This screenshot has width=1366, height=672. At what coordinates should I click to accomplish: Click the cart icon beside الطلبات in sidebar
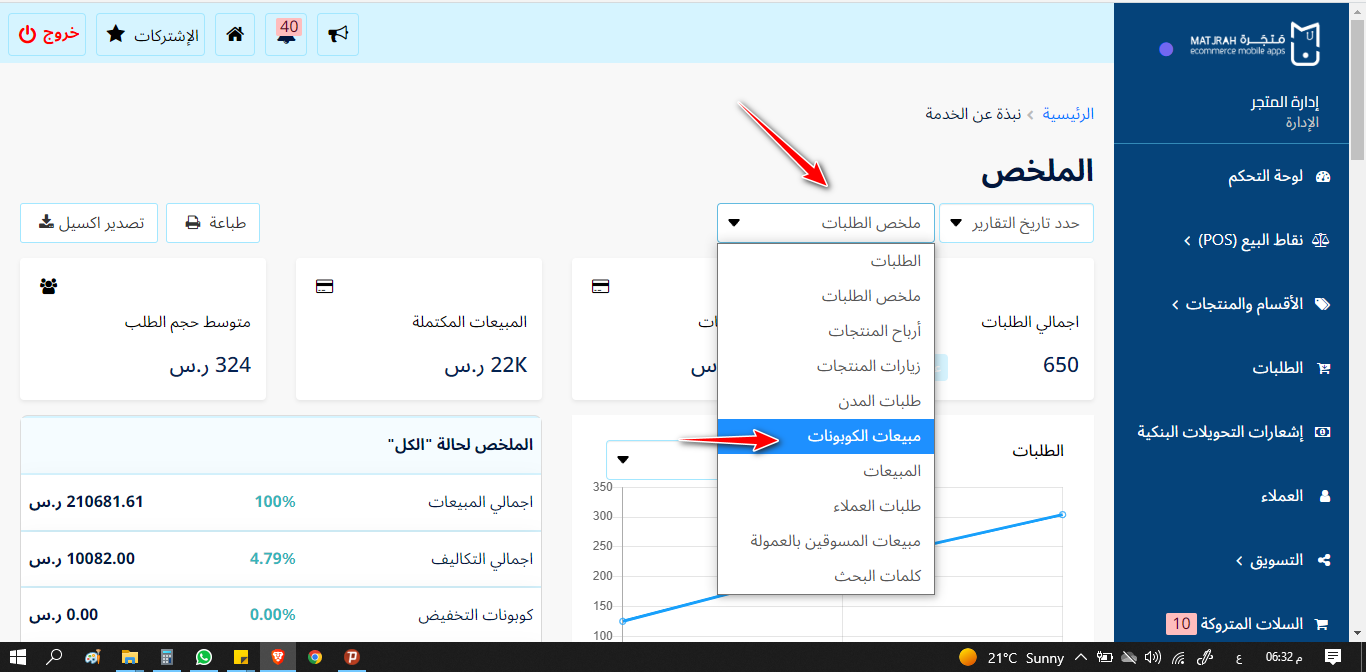tap(1324, 368)
